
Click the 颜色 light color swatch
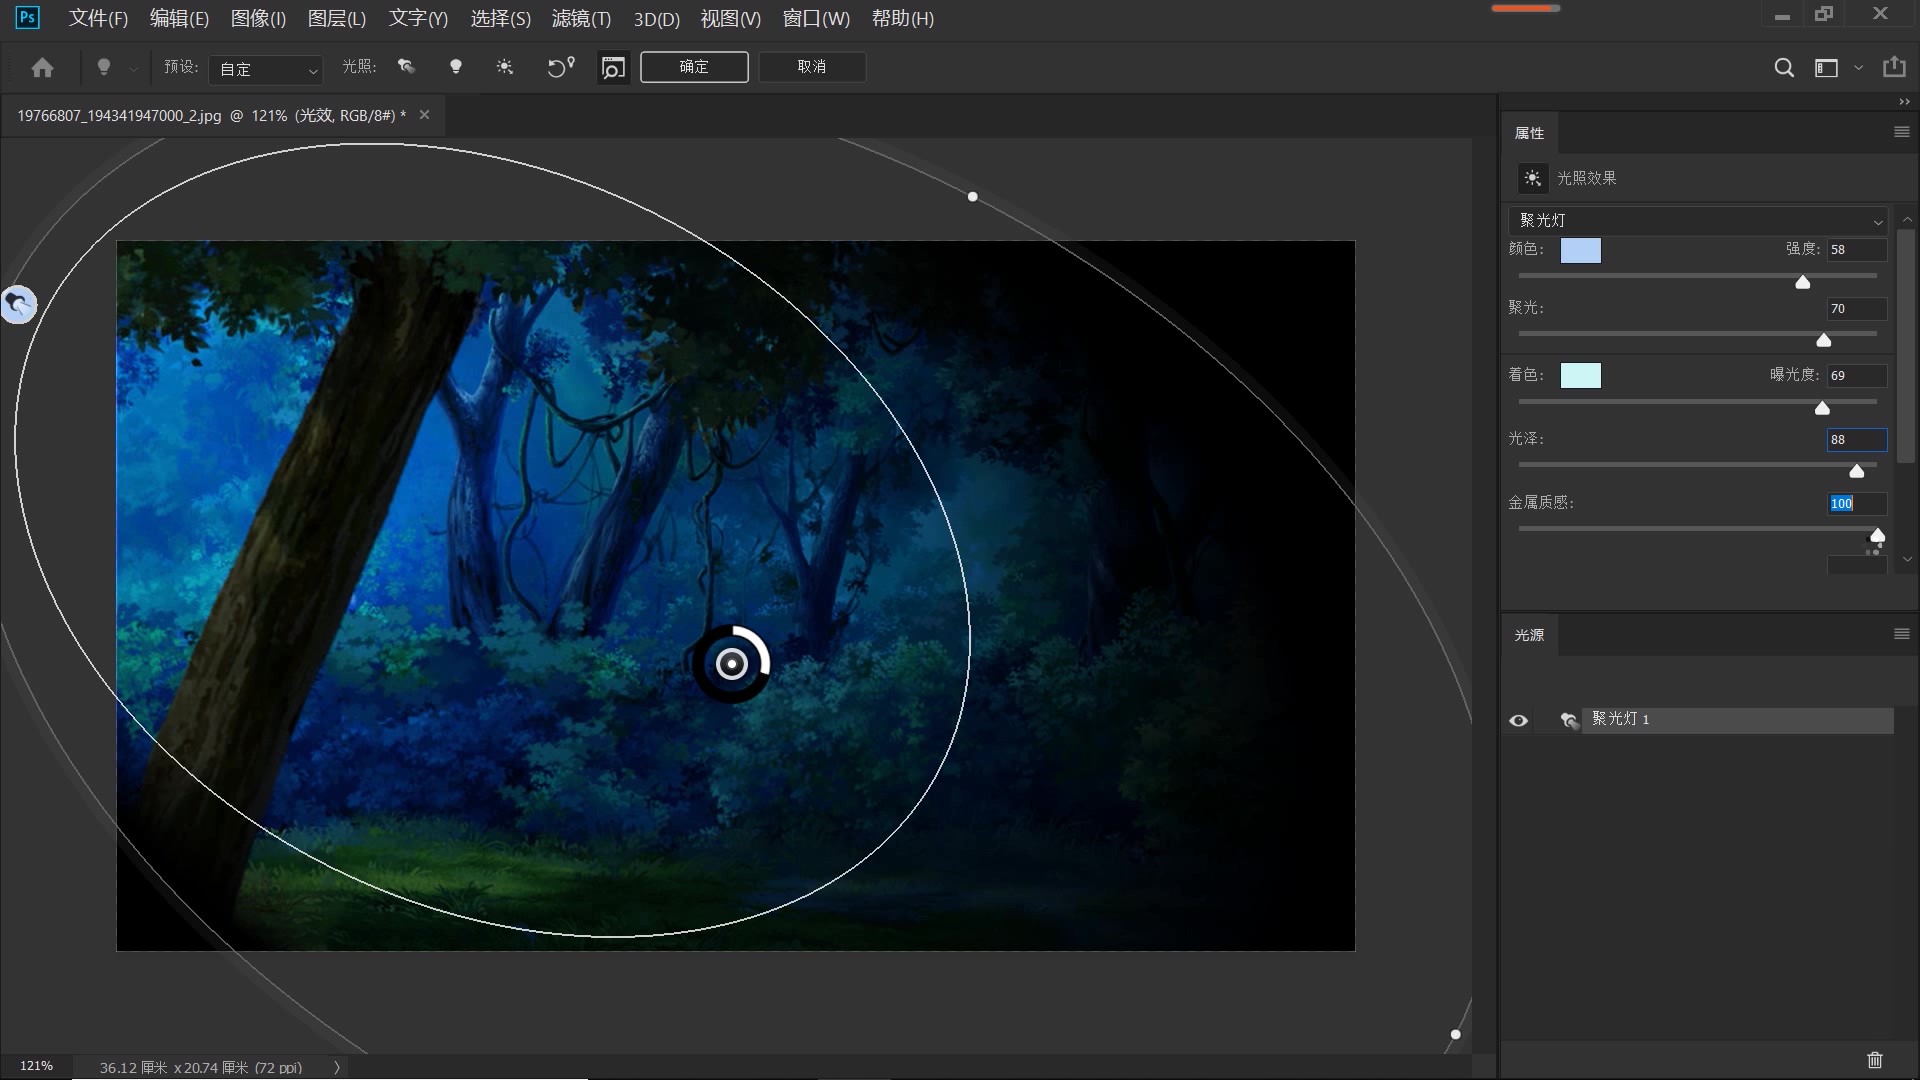(x=1580, y=250)
